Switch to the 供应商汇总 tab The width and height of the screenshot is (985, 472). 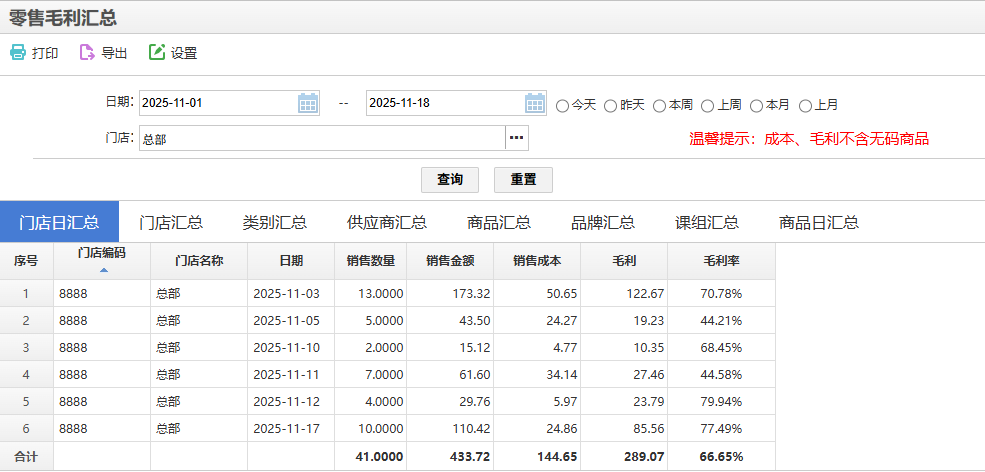[386, 222]
